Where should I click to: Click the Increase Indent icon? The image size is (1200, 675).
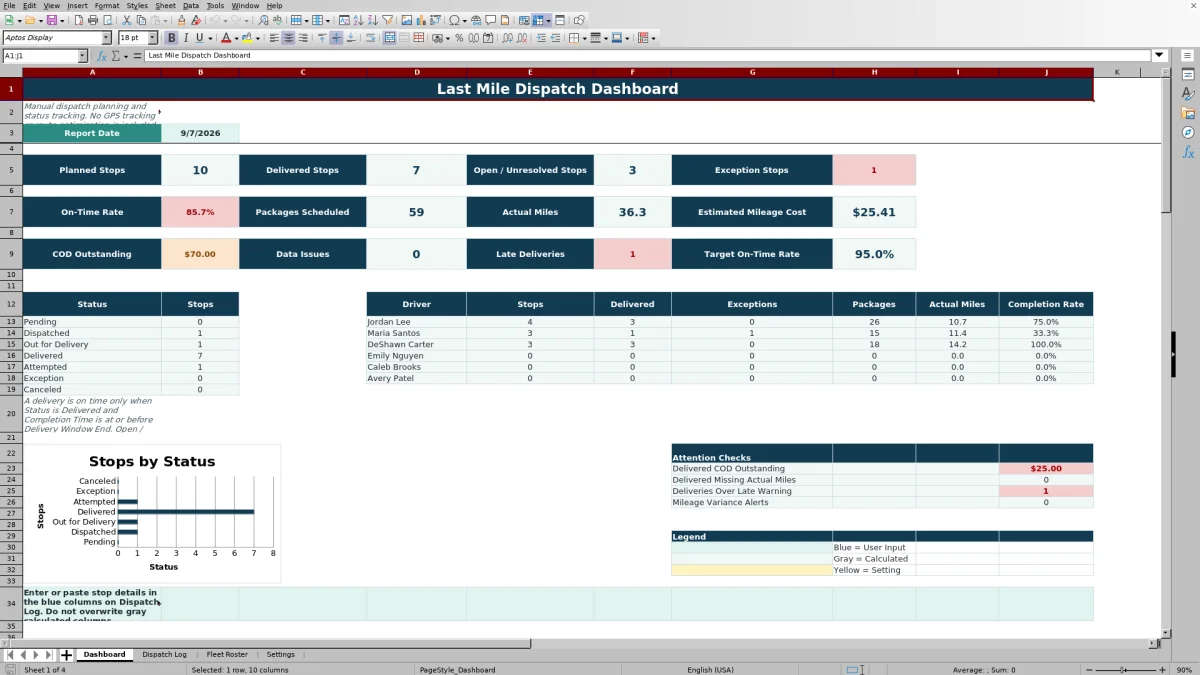tap(542, 38)
